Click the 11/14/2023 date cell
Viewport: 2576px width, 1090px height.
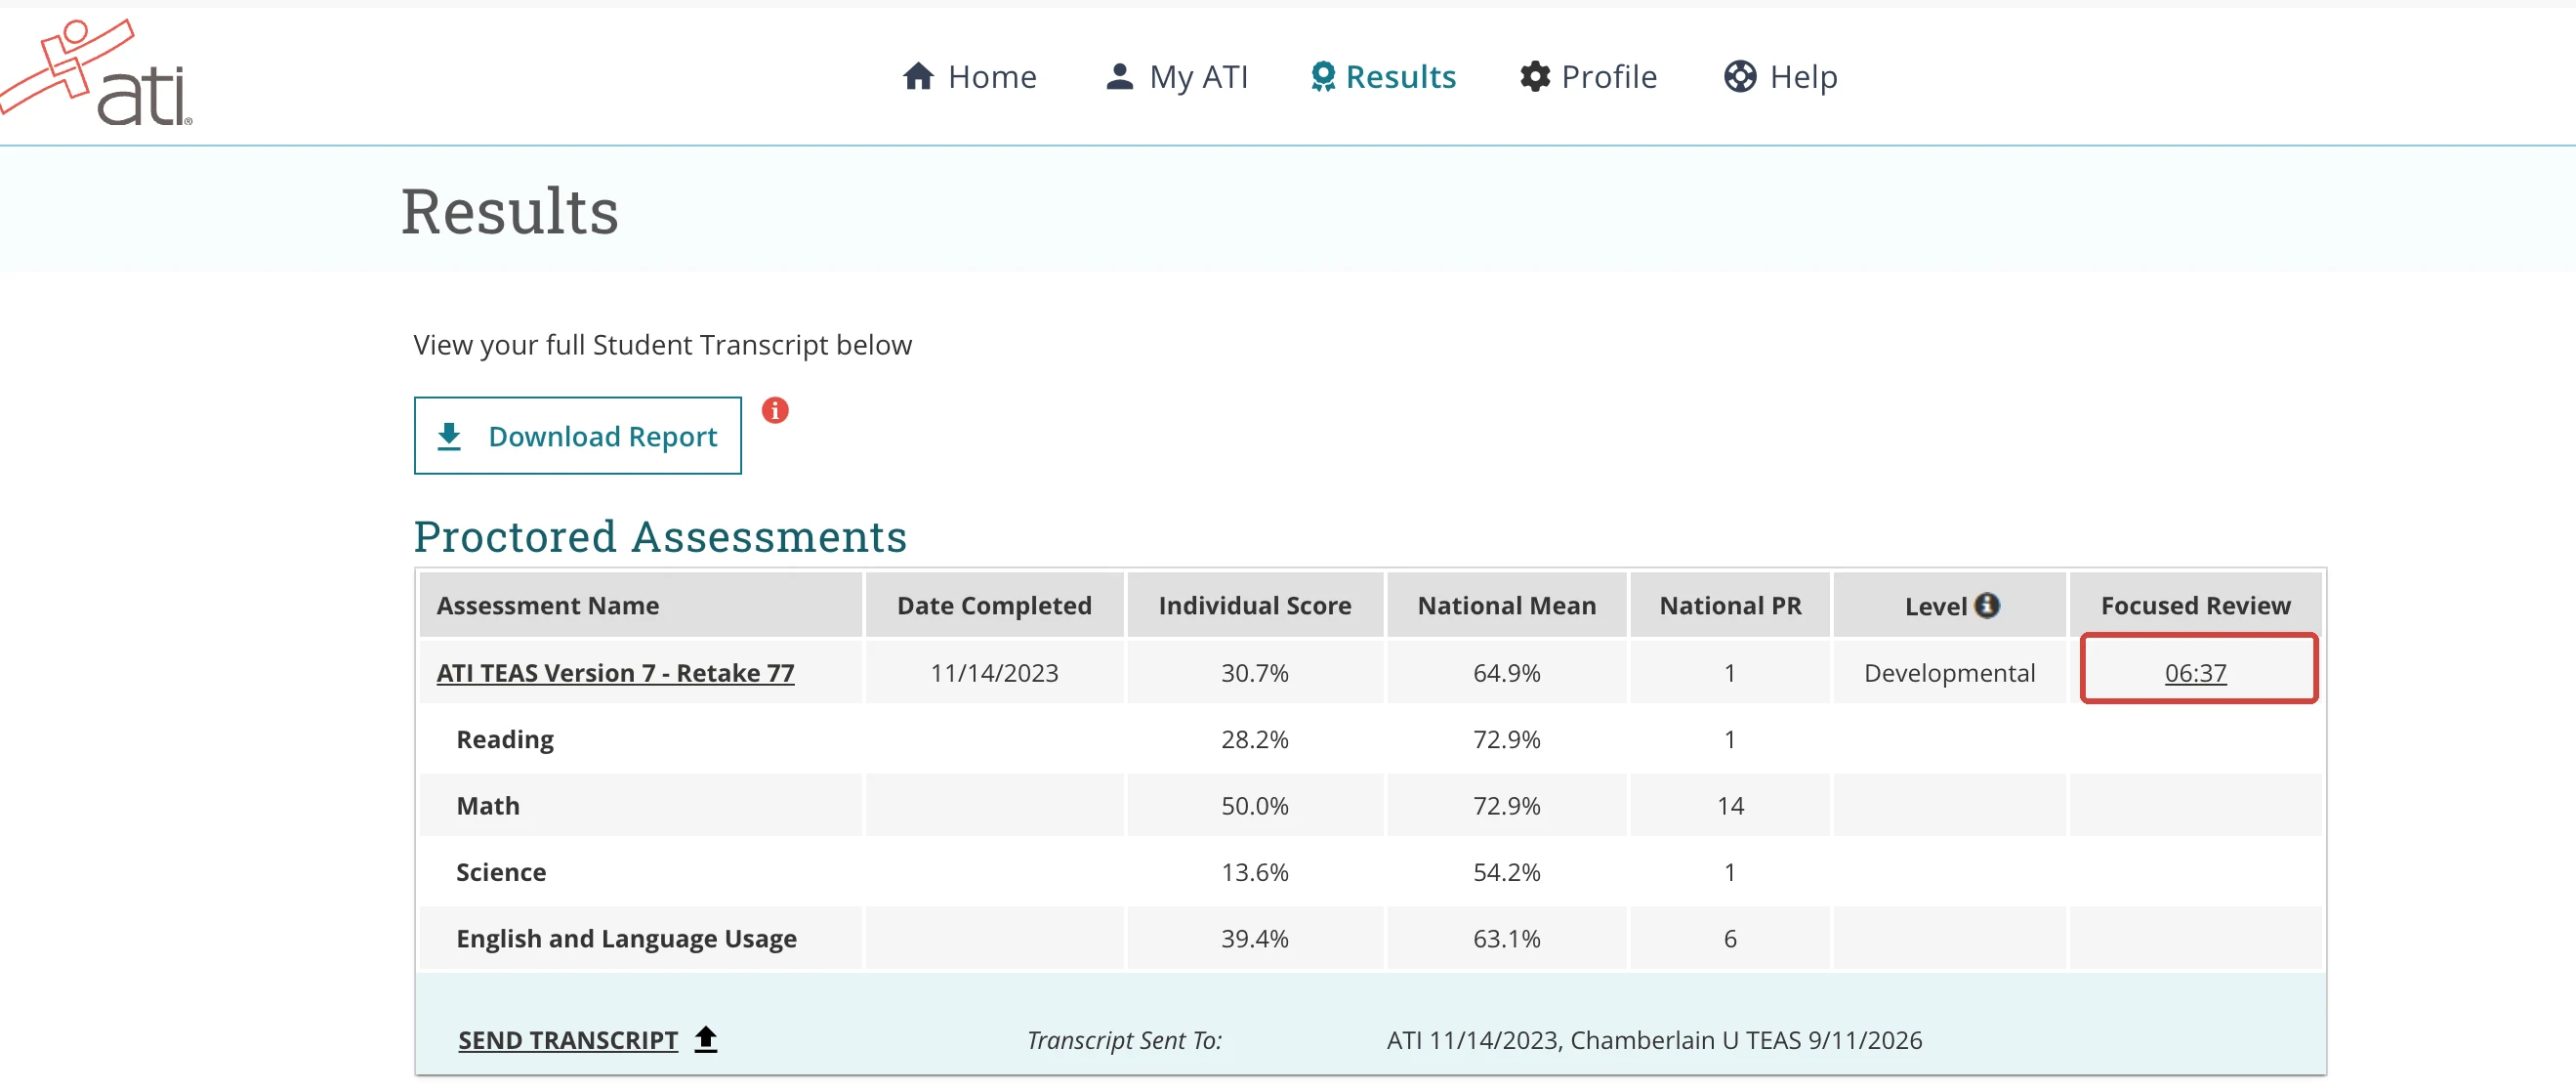[x=994, y=673]
